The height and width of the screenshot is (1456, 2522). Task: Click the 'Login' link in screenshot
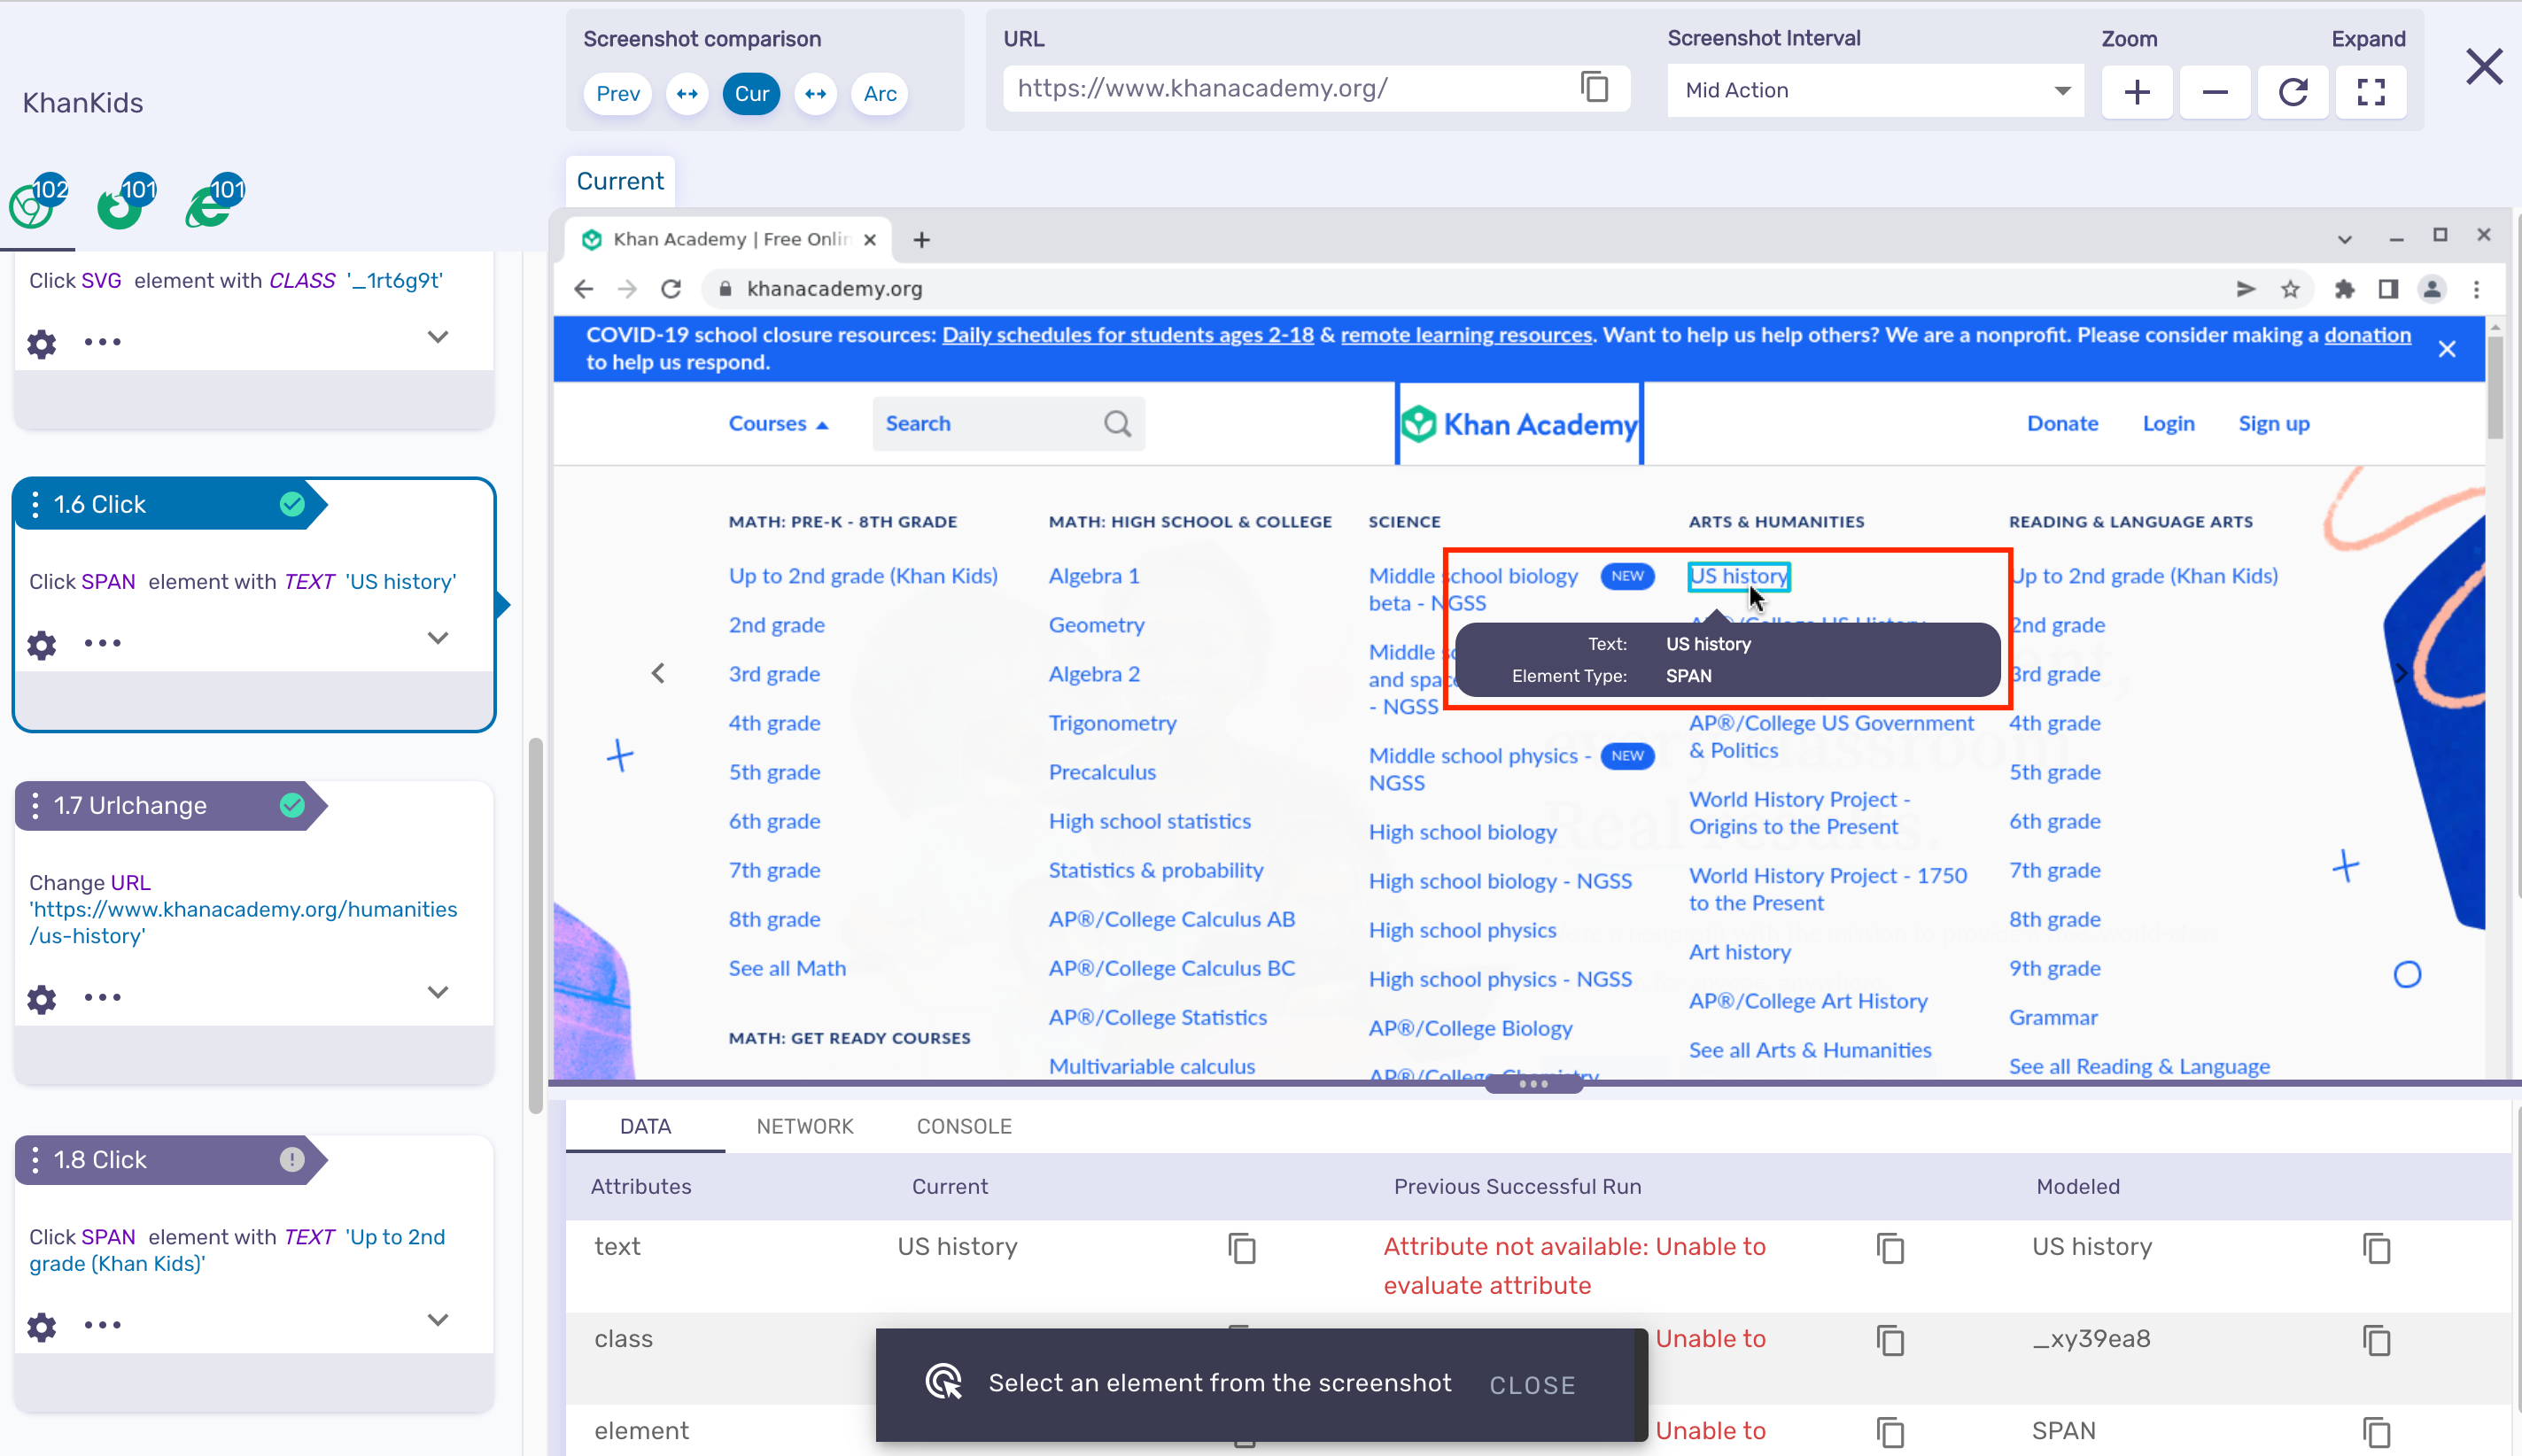tap(2168, 424)
